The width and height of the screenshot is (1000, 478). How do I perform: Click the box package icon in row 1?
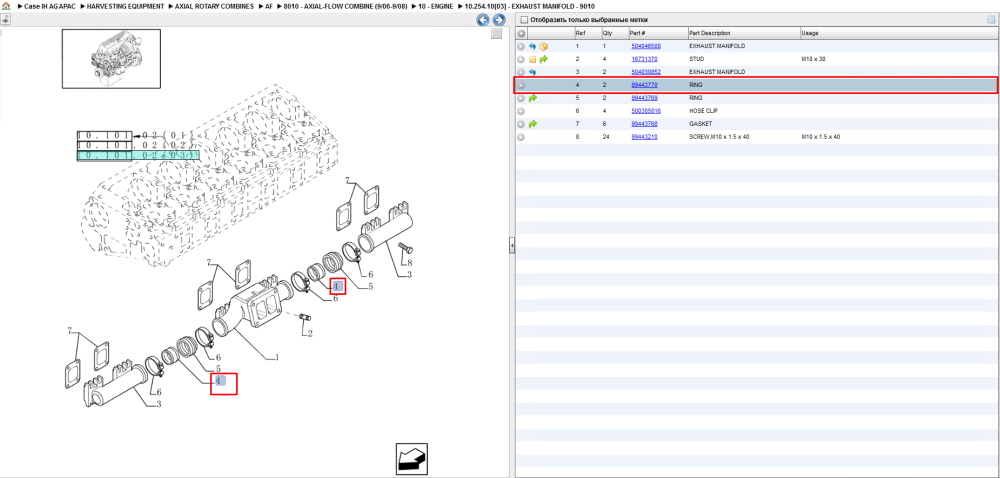coord(543,47)
